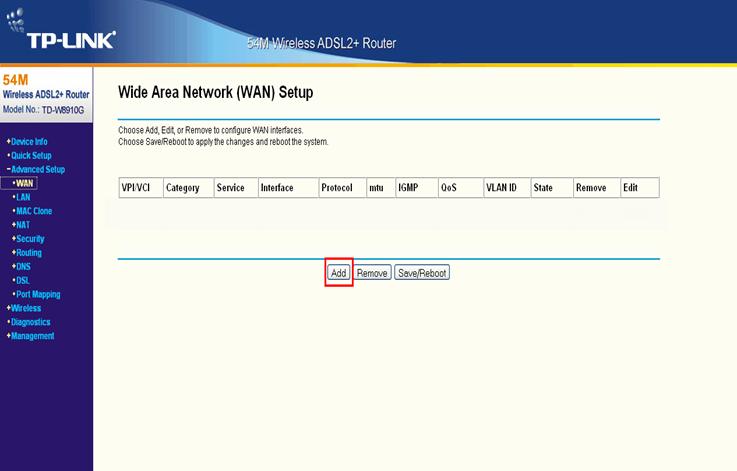Select the LAN menu item
The image size is (737, 471).
(23, 197)
